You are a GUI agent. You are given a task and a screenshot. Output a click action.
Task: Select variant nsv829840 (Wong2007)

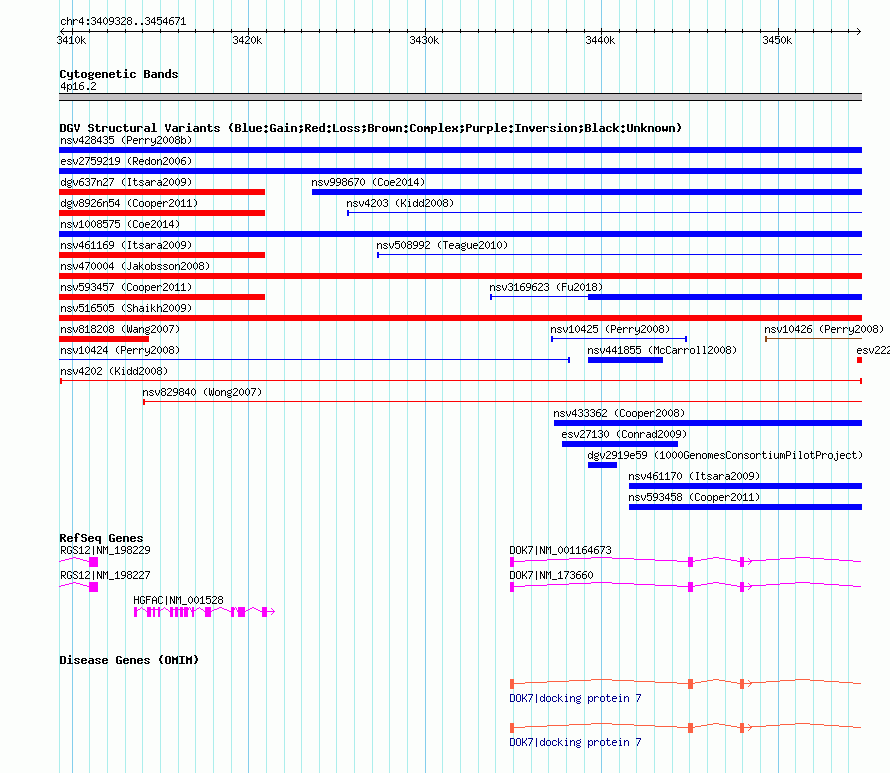tap(502, 402)
